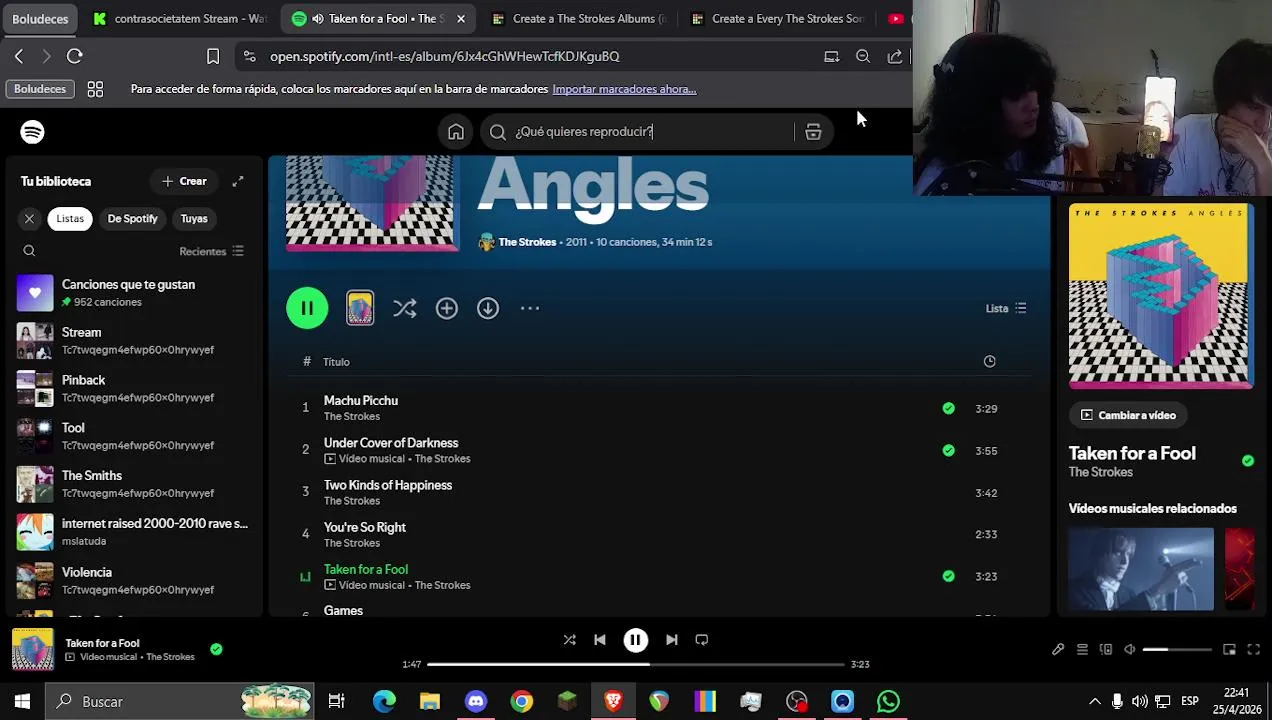The image size is (1272, 720).
Task: Mute audio with the speaker icon
Action: (x=1130, y=650)
